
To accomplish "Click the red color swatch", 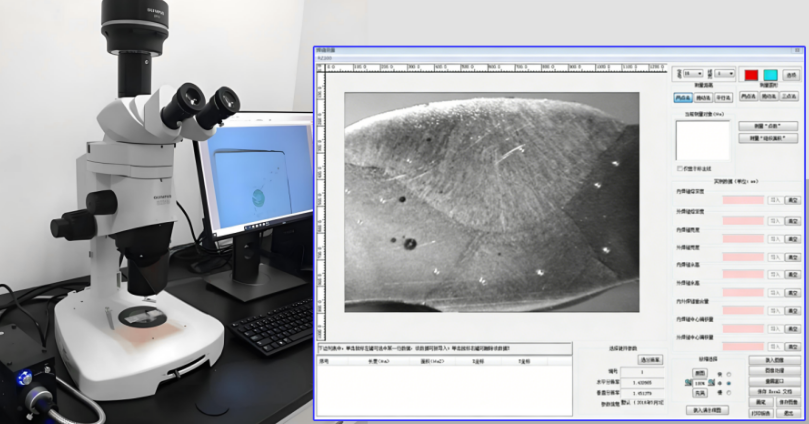I will [x=751, y=75].
